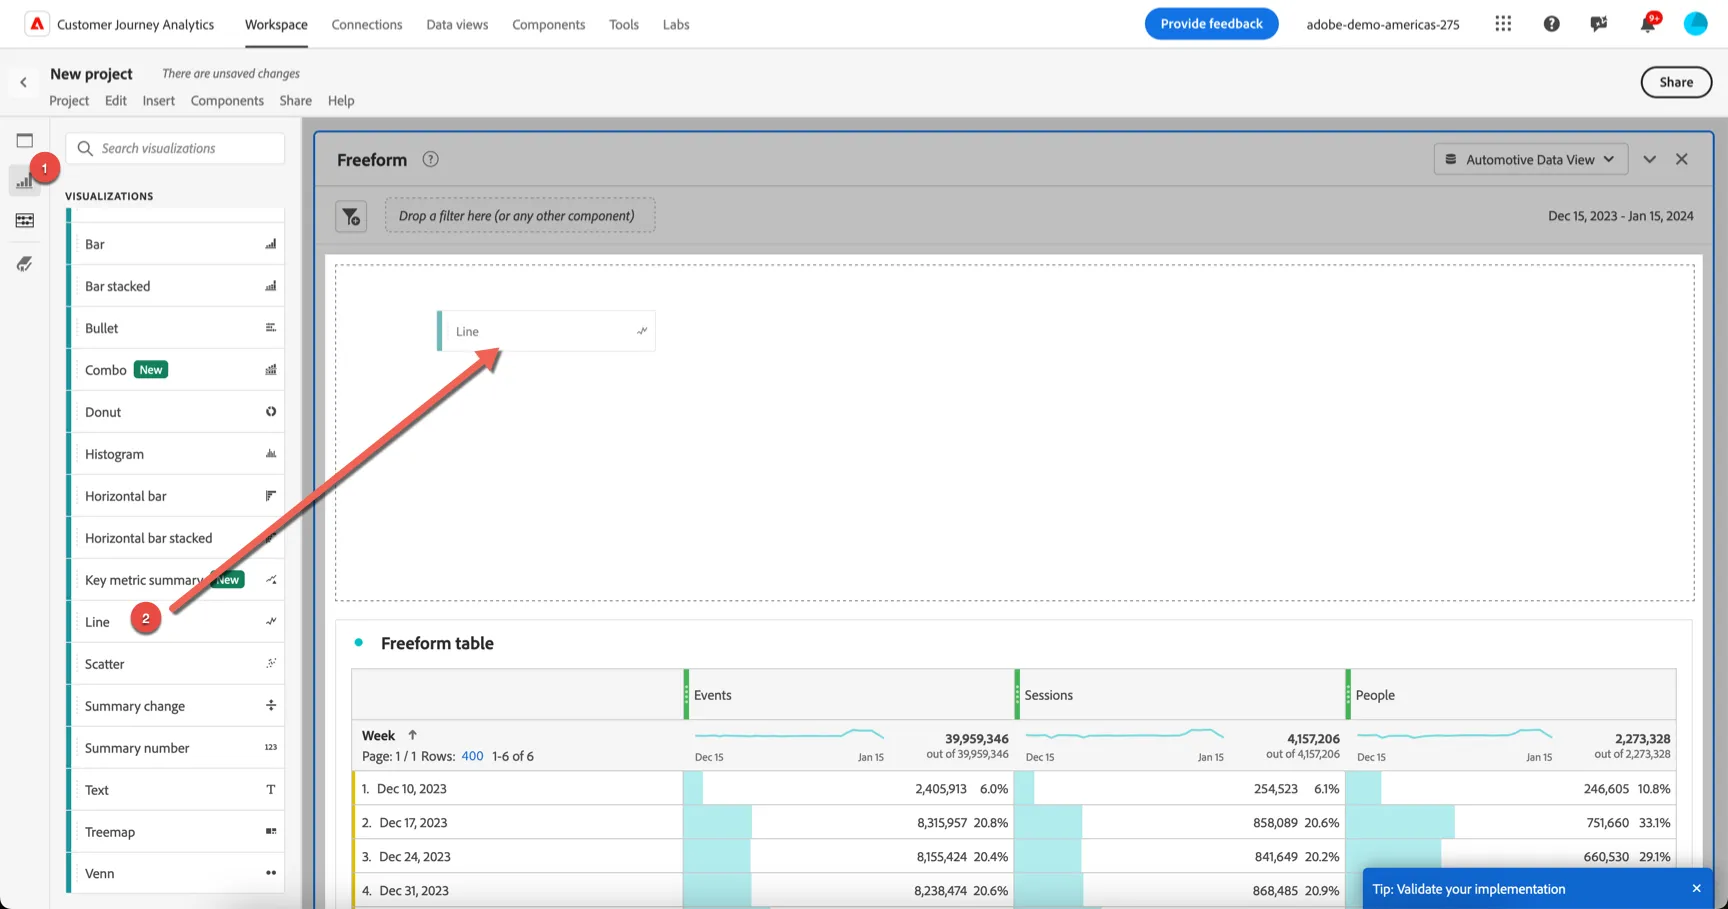Open the Data dictionary icon in left rail

coord(25,264)
